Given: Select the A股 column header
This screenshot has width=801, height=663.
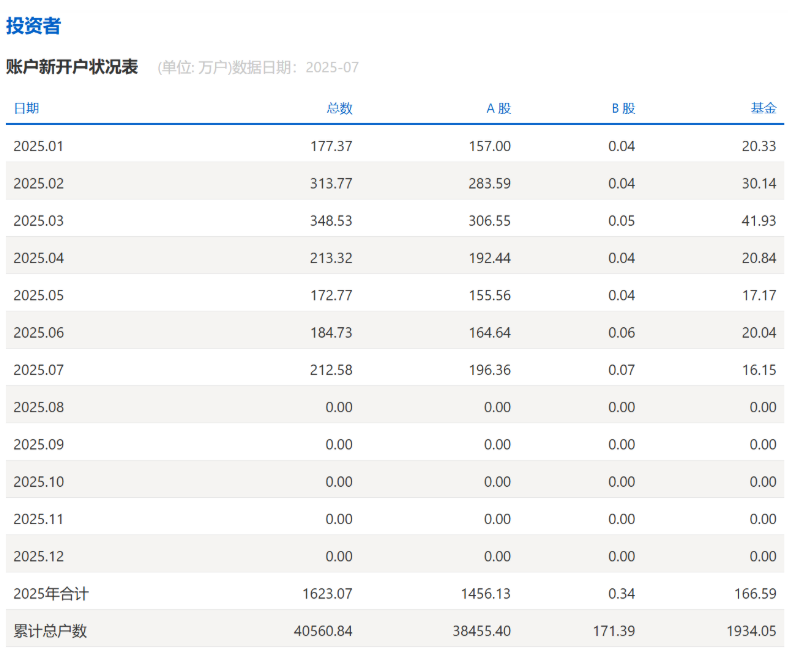Looking at the screenshot, I should pos(499,108).
